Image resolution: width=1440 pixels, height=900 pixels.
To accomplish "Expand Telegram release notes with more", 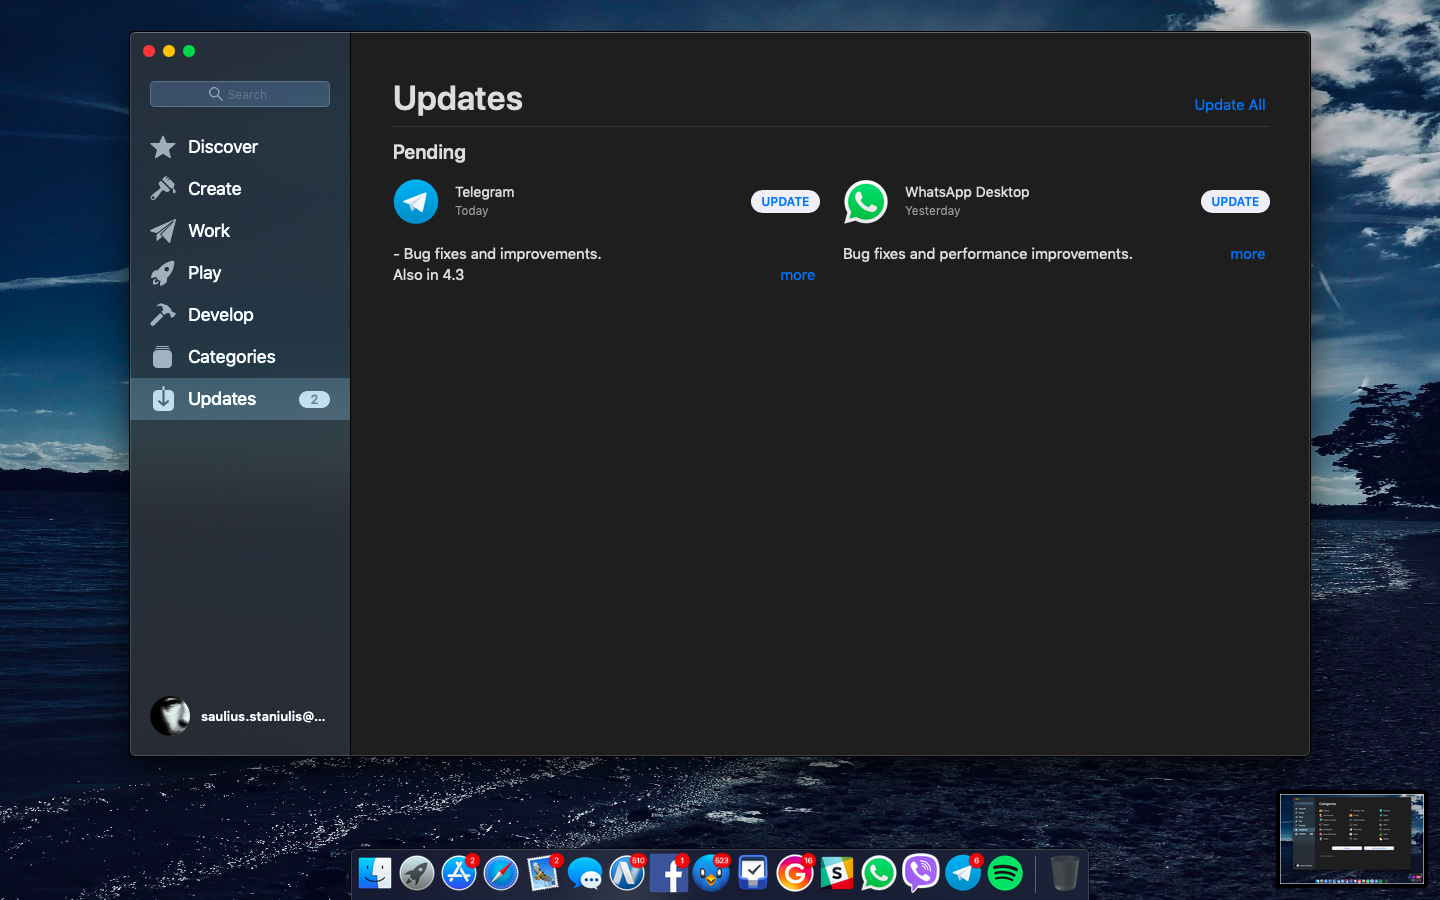I will [797, 275].
